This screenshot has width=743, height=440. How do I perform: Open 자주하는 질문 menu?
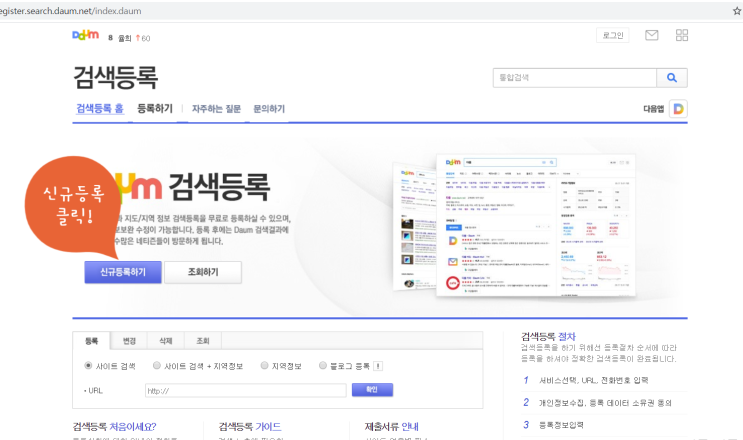[x=216, y=109]
